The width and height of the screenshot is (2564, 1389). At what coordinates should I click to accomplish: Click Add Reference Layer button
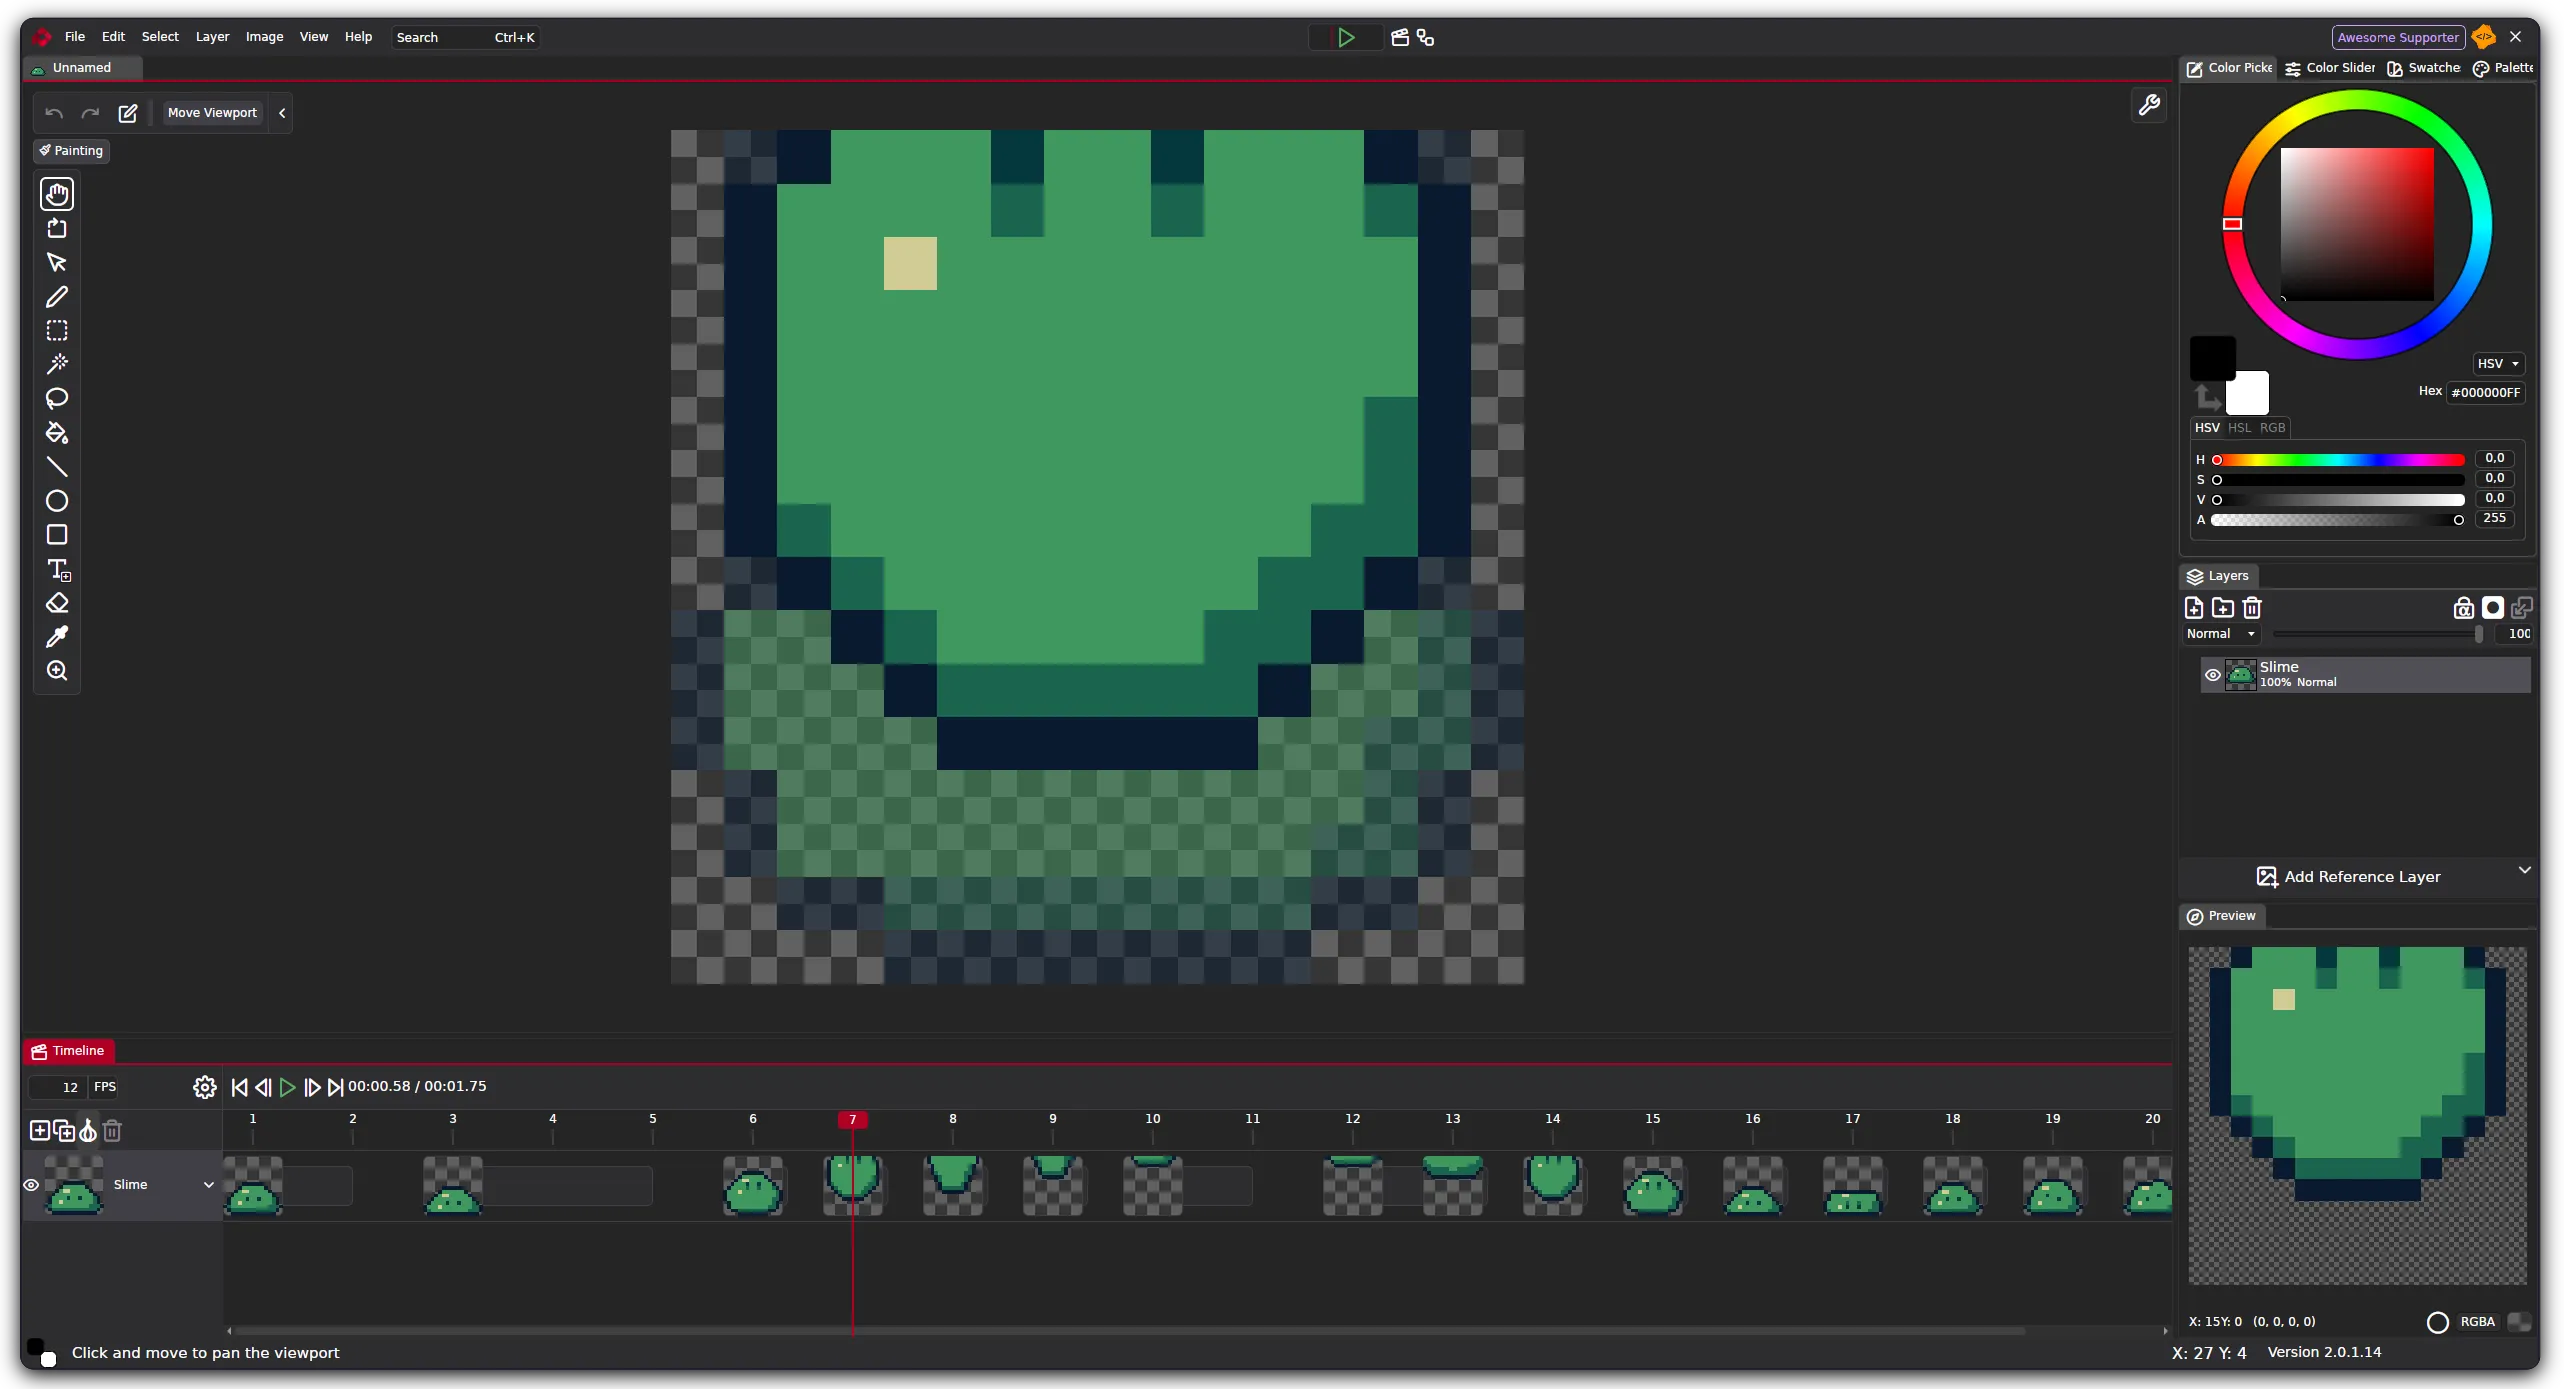(2348, 877)
